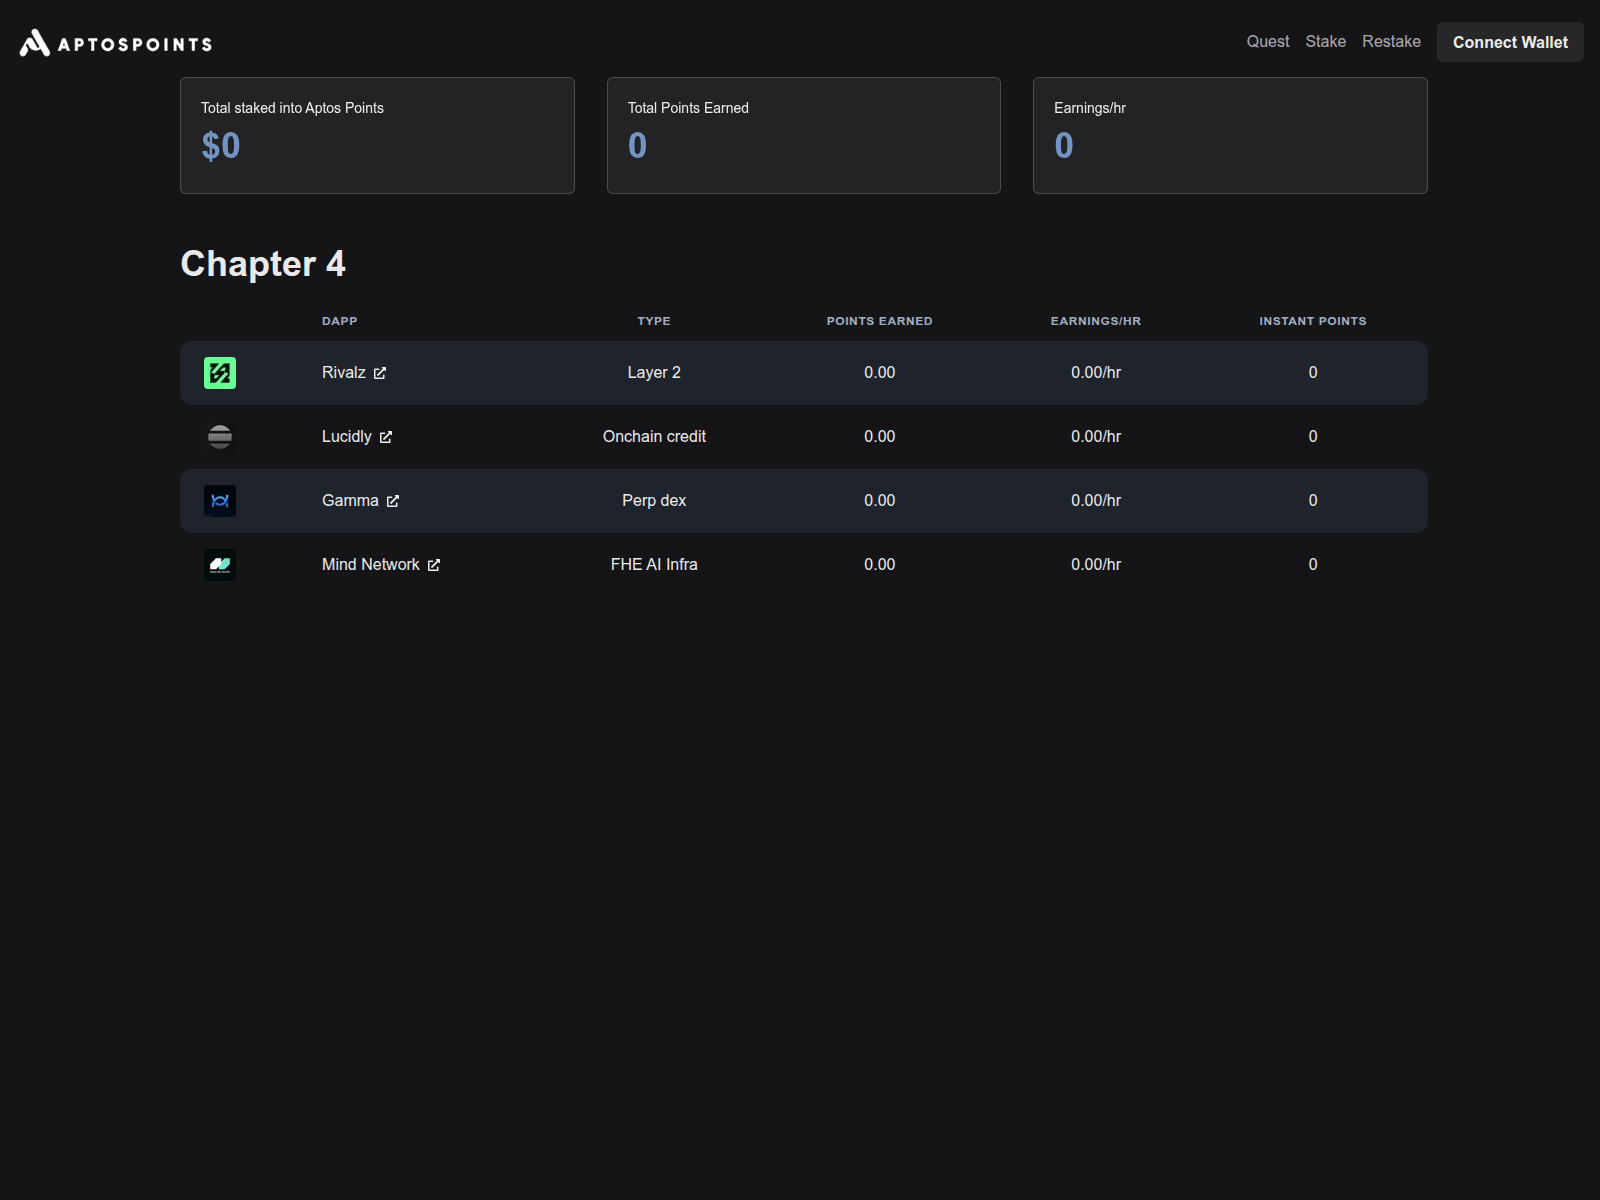Click the Chapter 4 heading

coord(263,264)
